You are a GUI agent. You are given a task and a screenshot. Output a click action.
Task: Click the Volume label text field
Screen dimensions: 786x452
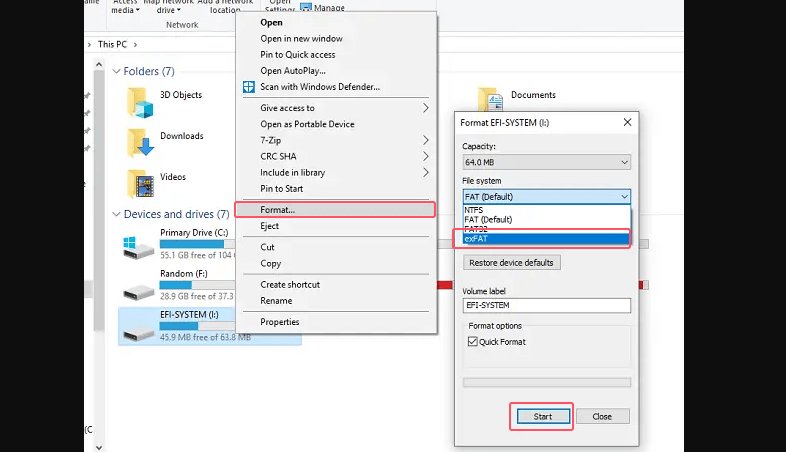coord(546,306)
